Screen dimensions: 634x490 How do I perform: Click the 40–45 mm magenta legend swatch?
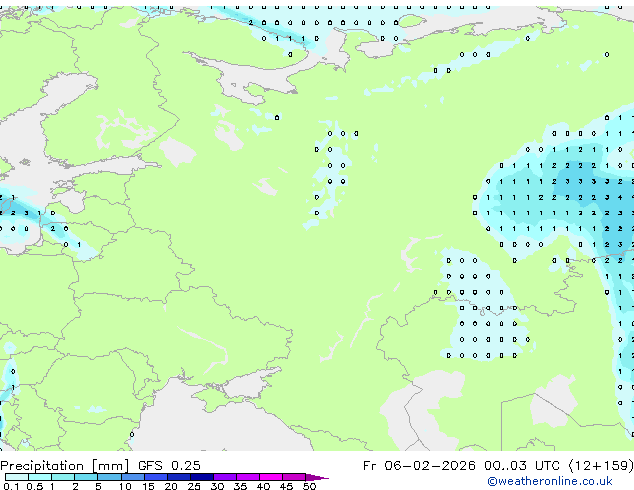(271, 477)
